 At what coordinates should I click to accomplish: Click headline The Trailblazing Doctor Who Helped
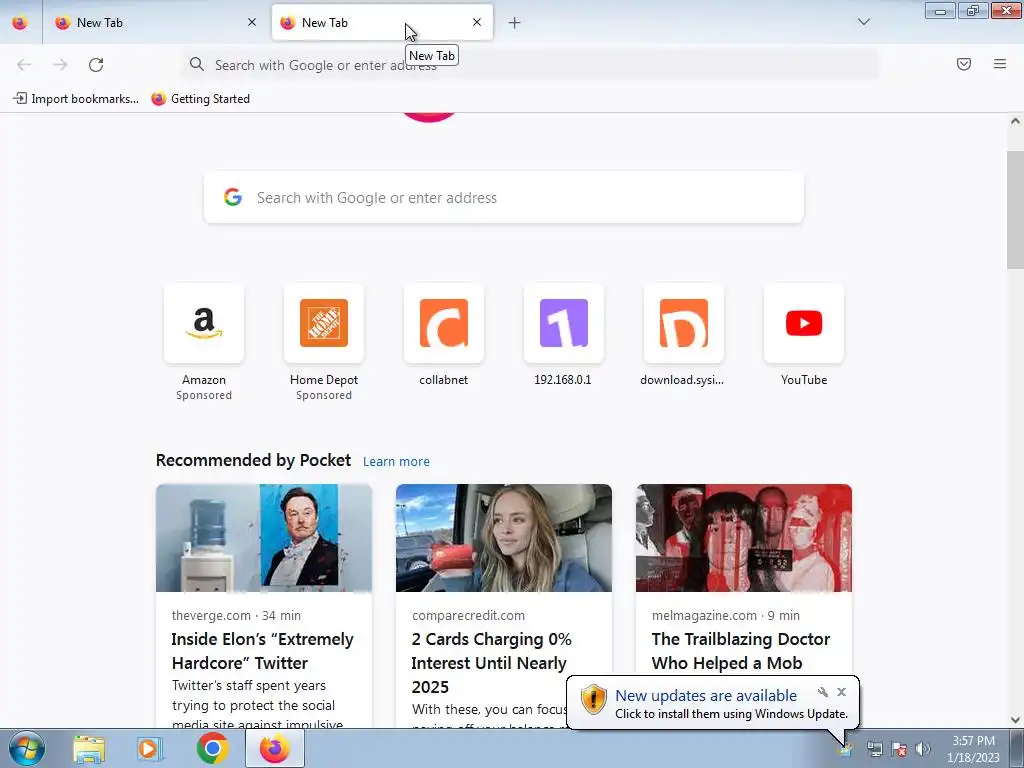[741, 651]
